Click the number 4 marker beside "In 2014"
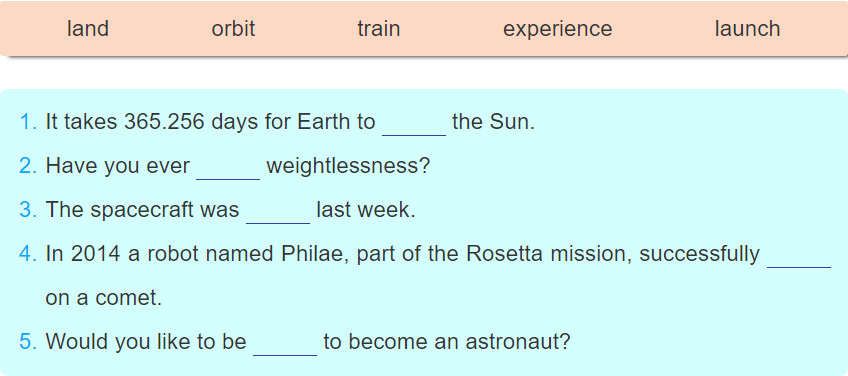The image size is (848, 376). (28, 253)
